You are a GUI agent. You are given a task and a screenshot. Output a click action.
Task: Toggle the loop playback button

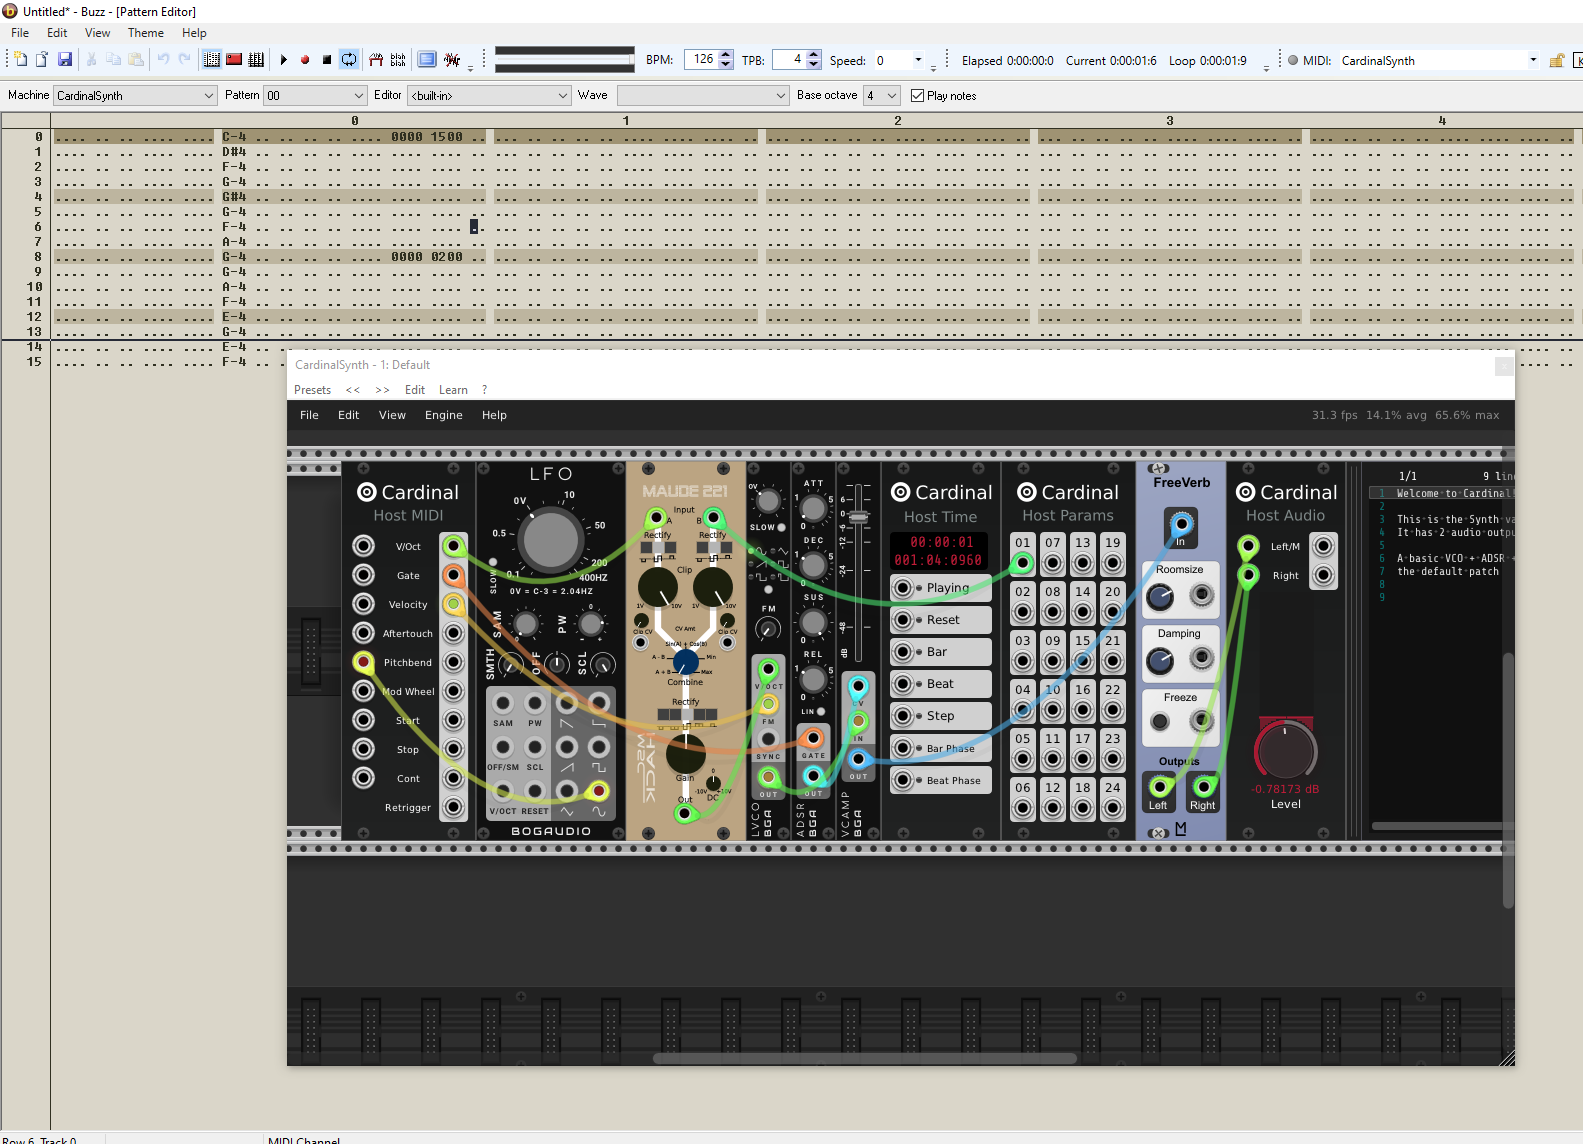point(349,60)
